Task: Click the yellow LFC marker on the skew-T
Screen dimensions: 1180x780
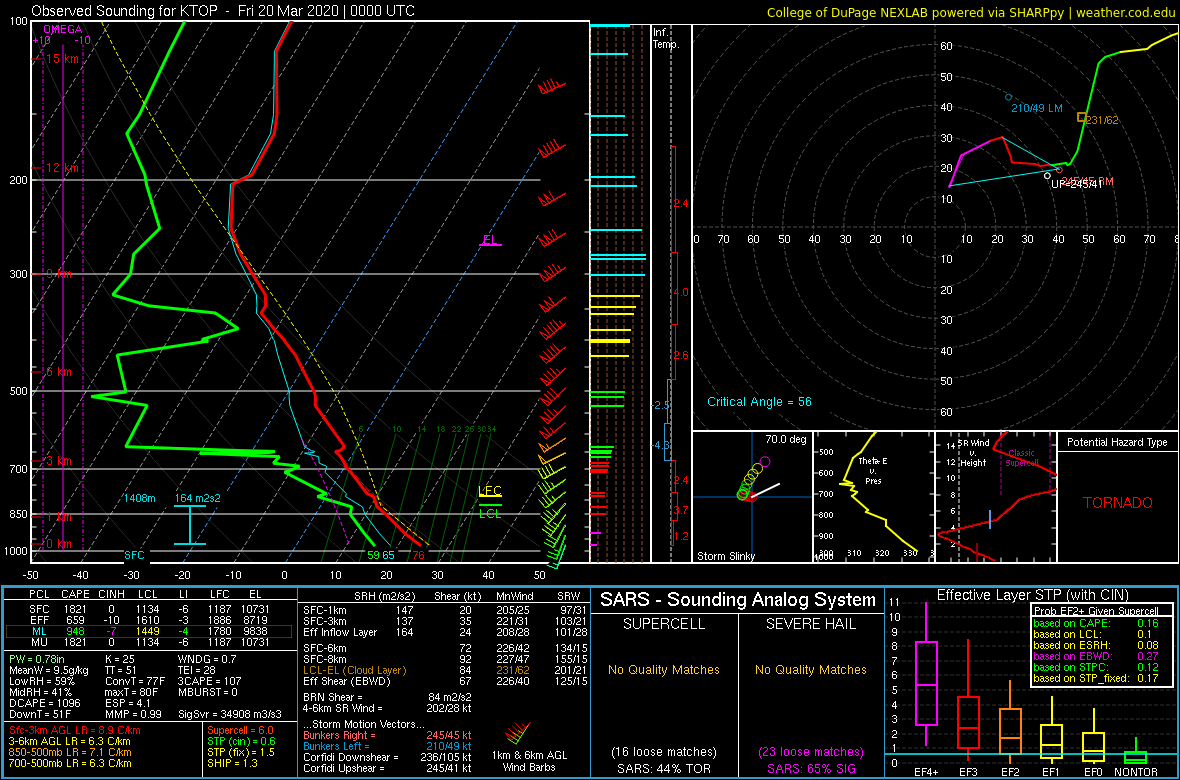Action: coord(490,492)
